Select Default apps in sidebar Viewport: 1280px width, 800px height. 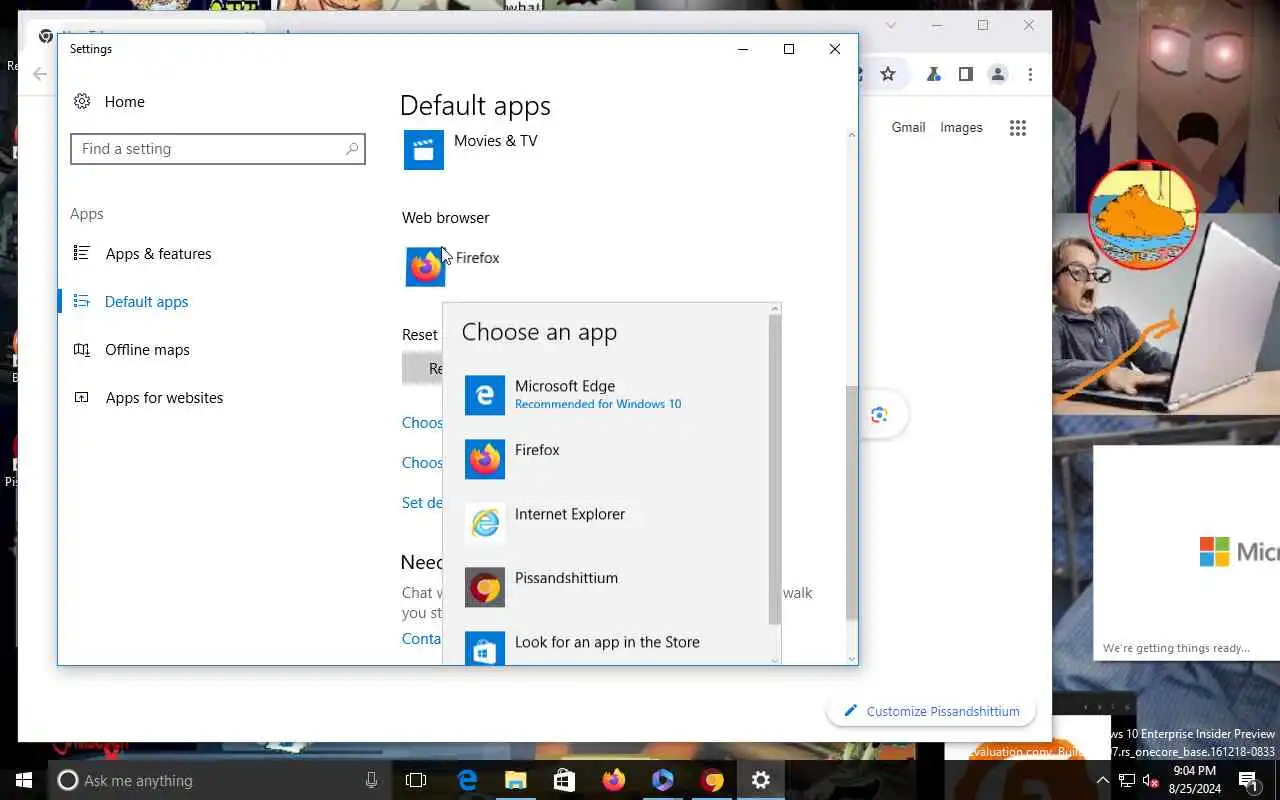click(x=146, y=302)
